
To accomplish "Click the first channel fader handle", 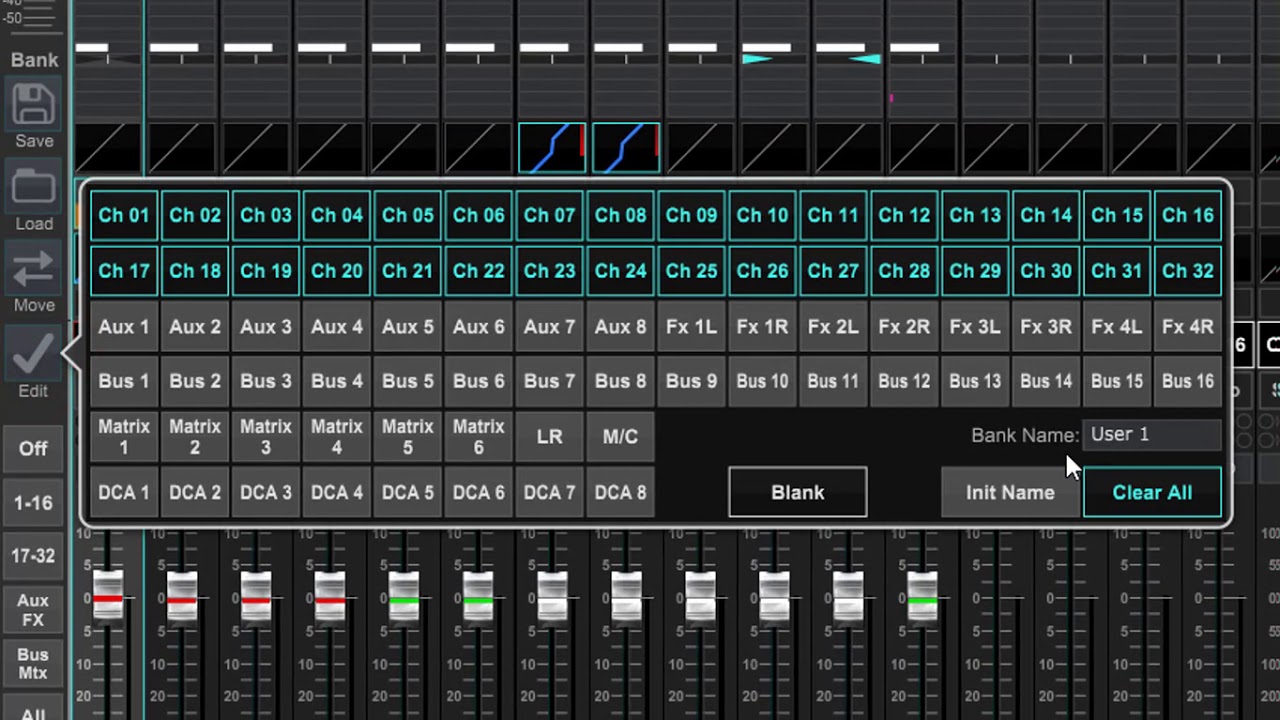I will [108, 597].
